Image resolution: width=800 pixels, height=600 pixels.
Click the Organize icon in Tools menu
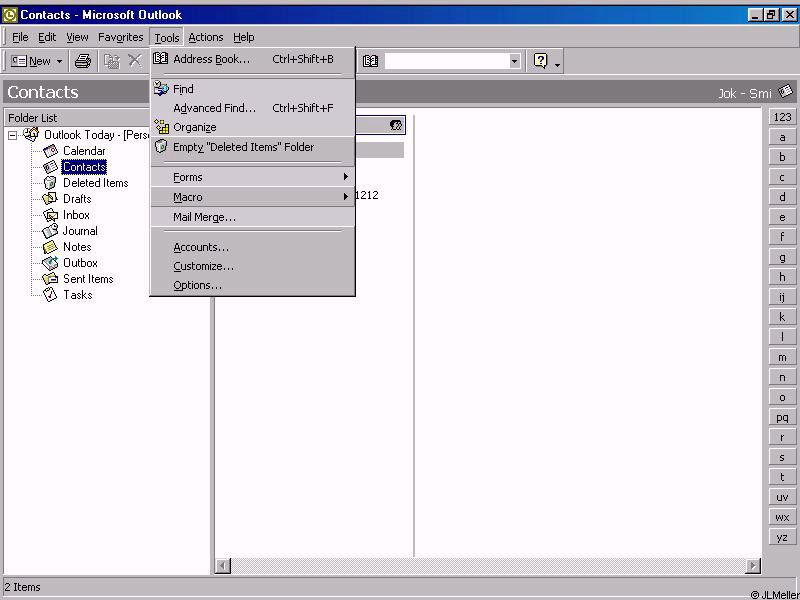[162, 127]
